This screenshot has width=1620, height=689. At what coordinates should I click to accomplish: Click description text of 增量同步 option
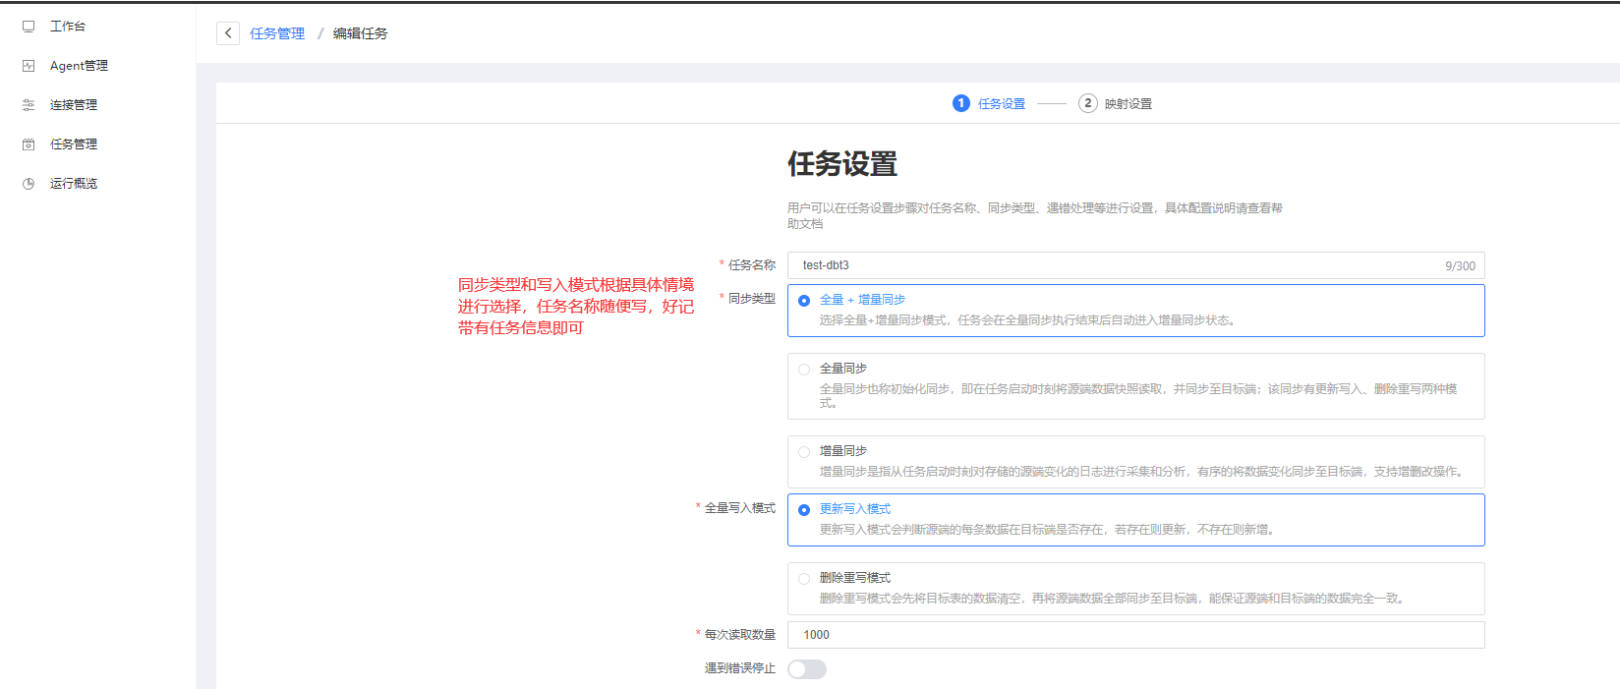tap(1144, 472)
